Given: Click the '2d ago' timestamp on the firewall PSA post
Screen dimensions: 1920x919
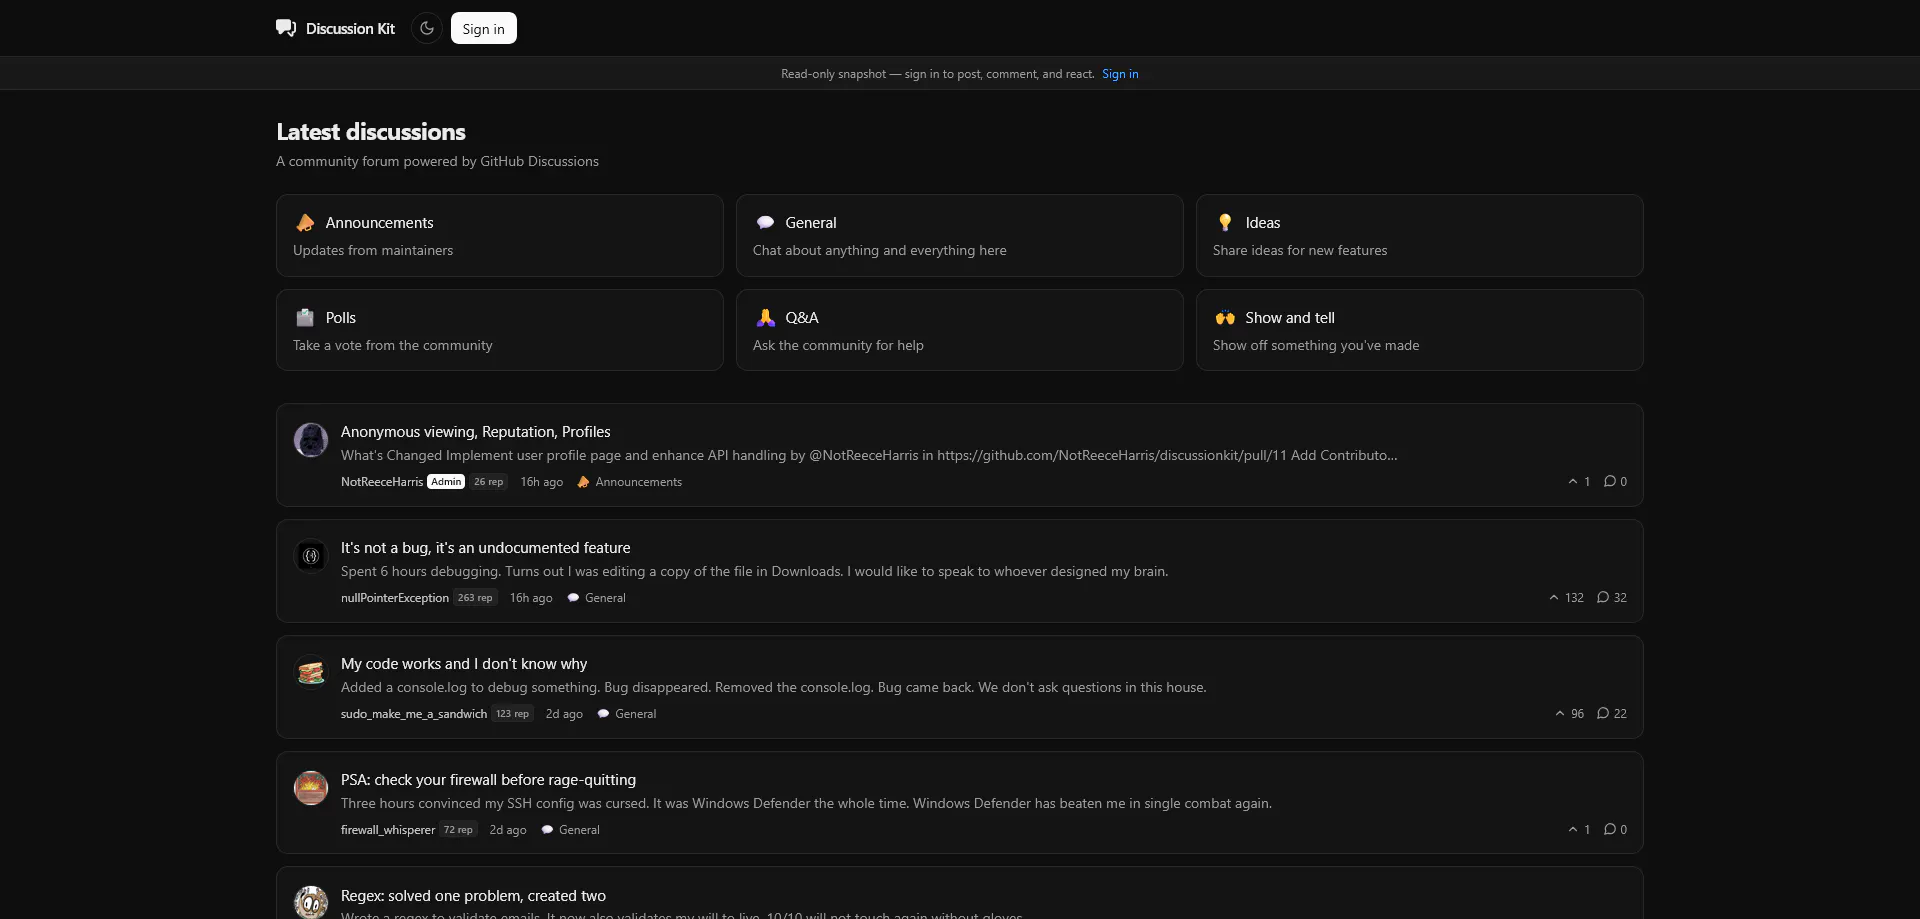Looking at the screenshot, I should [508, 830].
